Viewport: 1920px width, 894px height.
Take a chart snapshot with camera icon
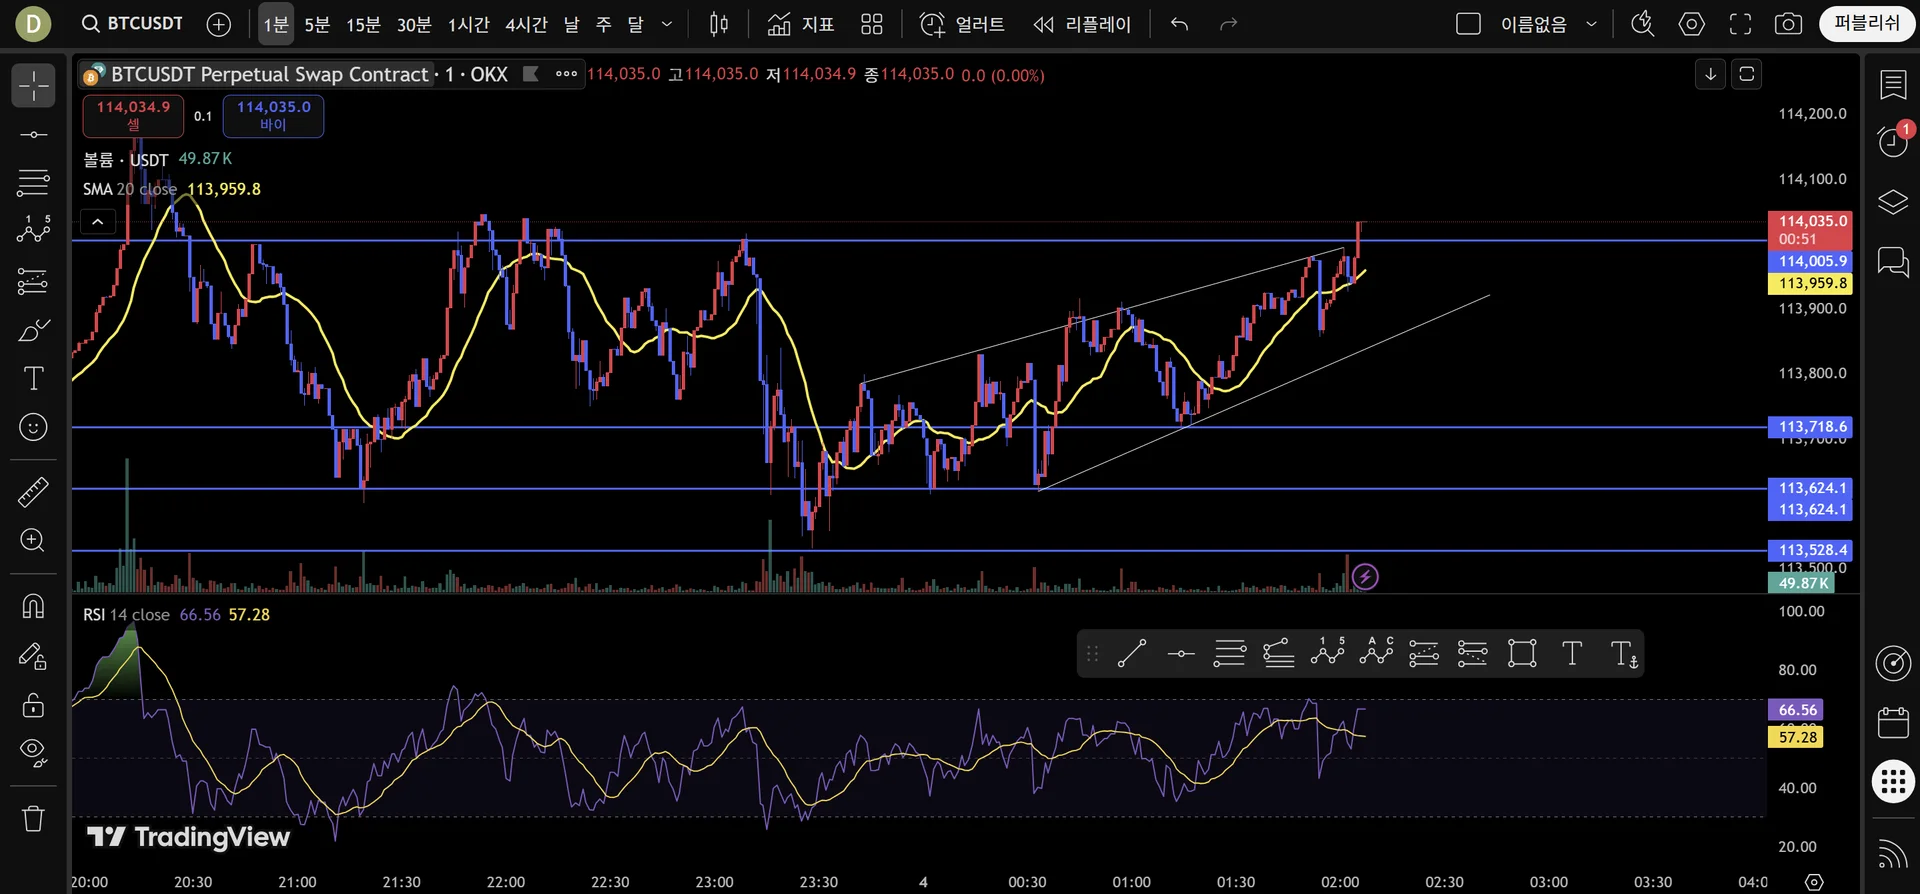click(x=1788, y=24)
